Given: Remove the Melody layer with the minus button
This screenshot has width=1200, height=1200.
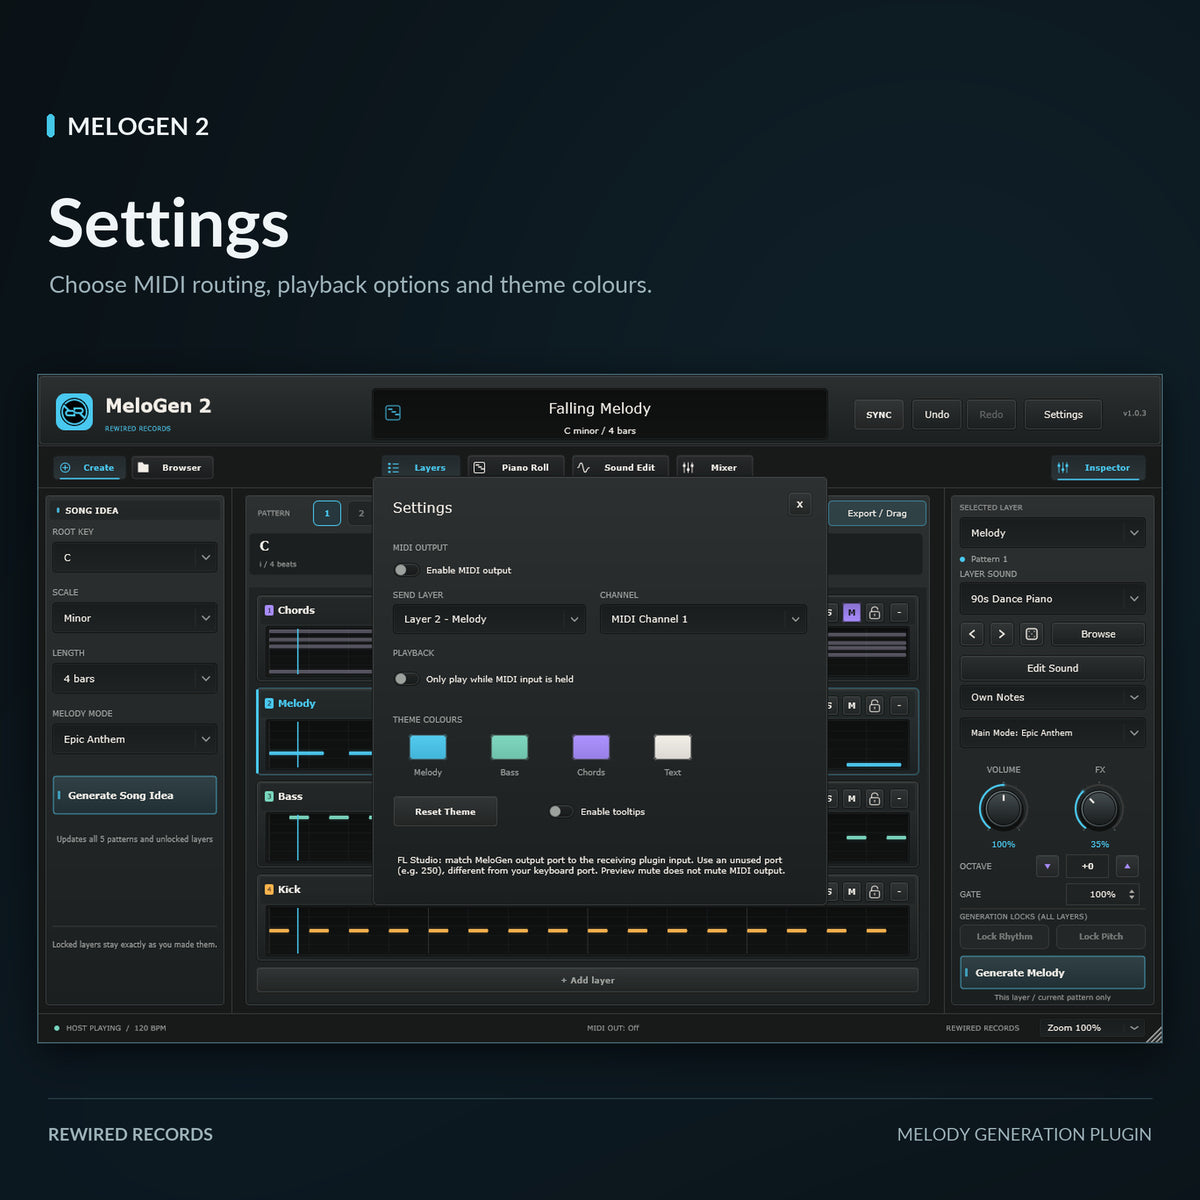Looking at the screenshot, I should [899, 705].
